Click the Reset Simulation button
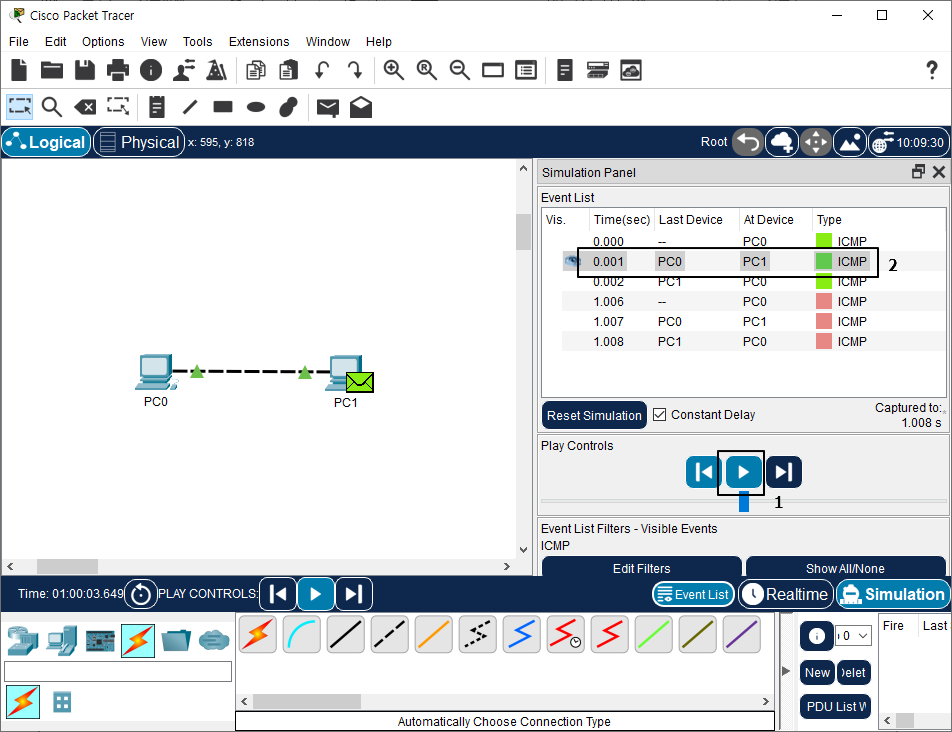 [594, 415]
